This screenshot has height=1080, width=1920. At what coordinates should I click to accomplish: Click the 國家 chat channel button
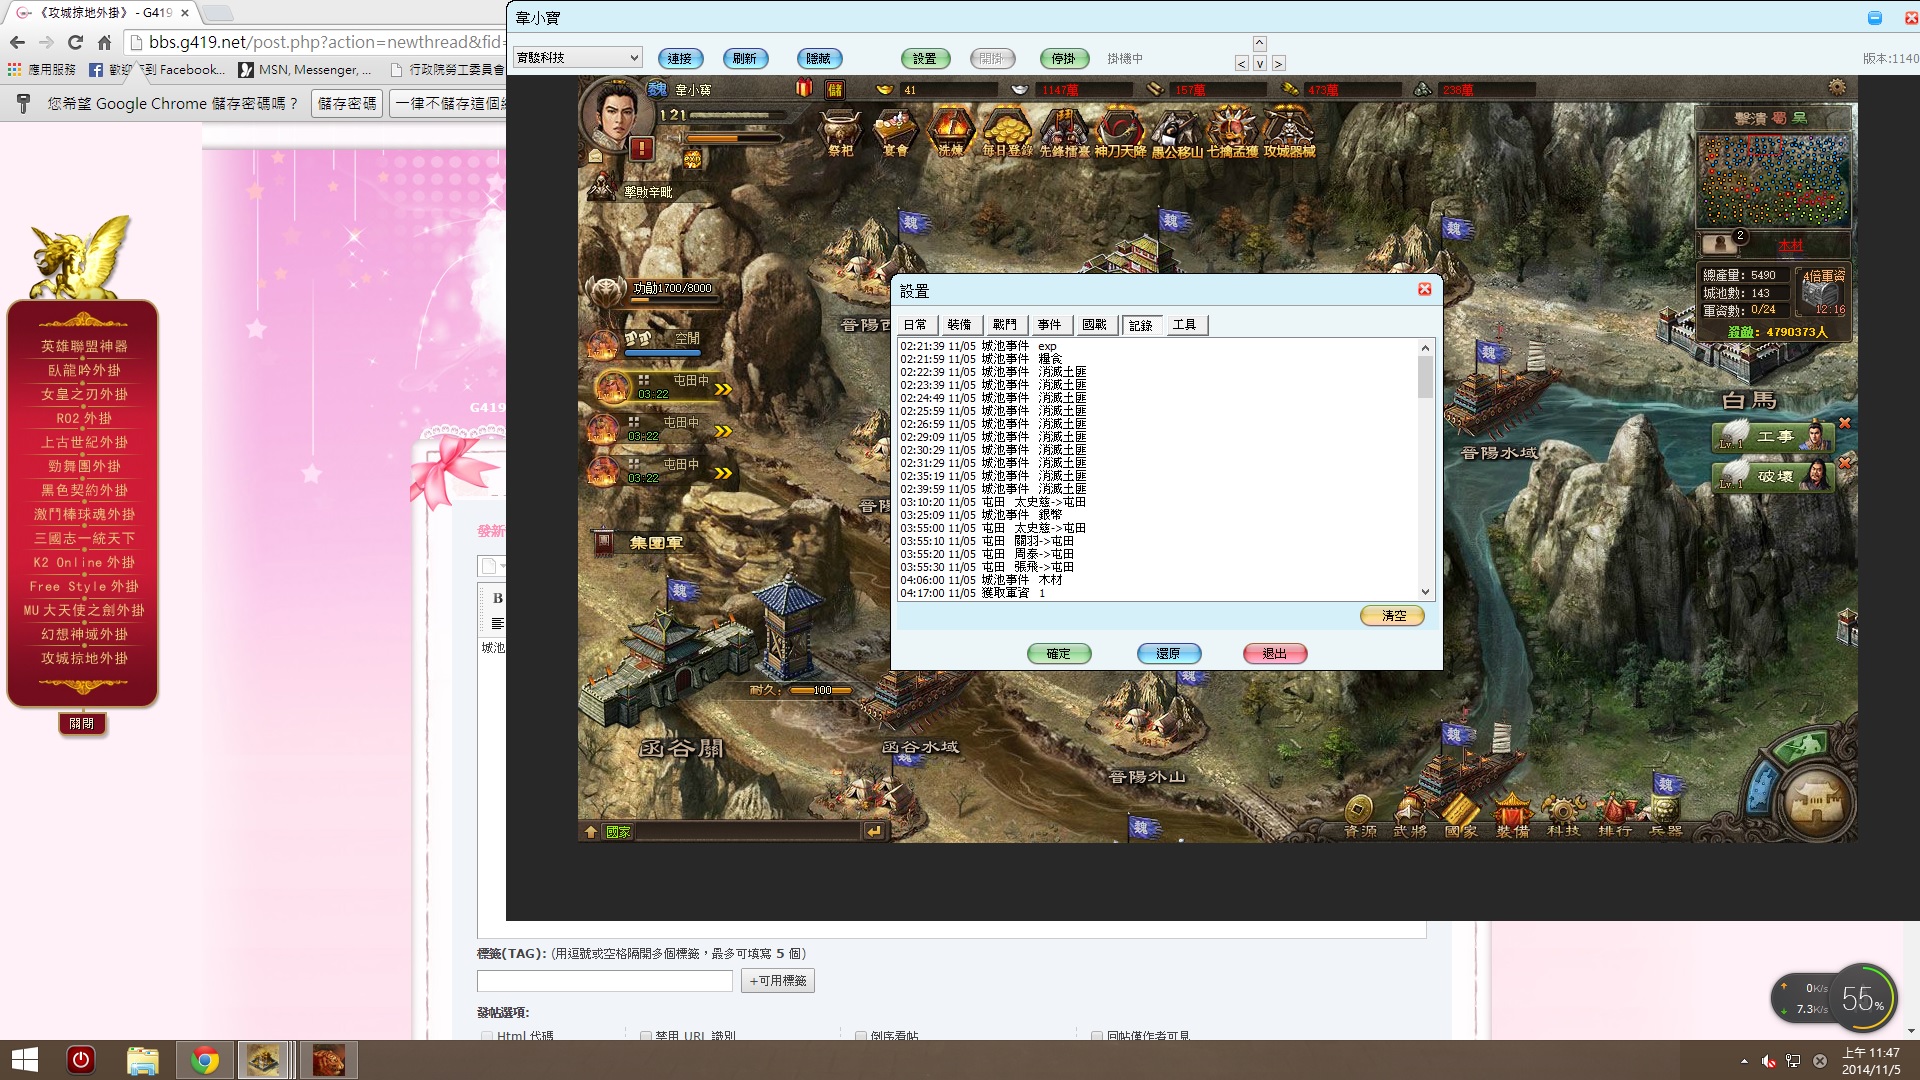pyautogui.click(x=618, y=832)
